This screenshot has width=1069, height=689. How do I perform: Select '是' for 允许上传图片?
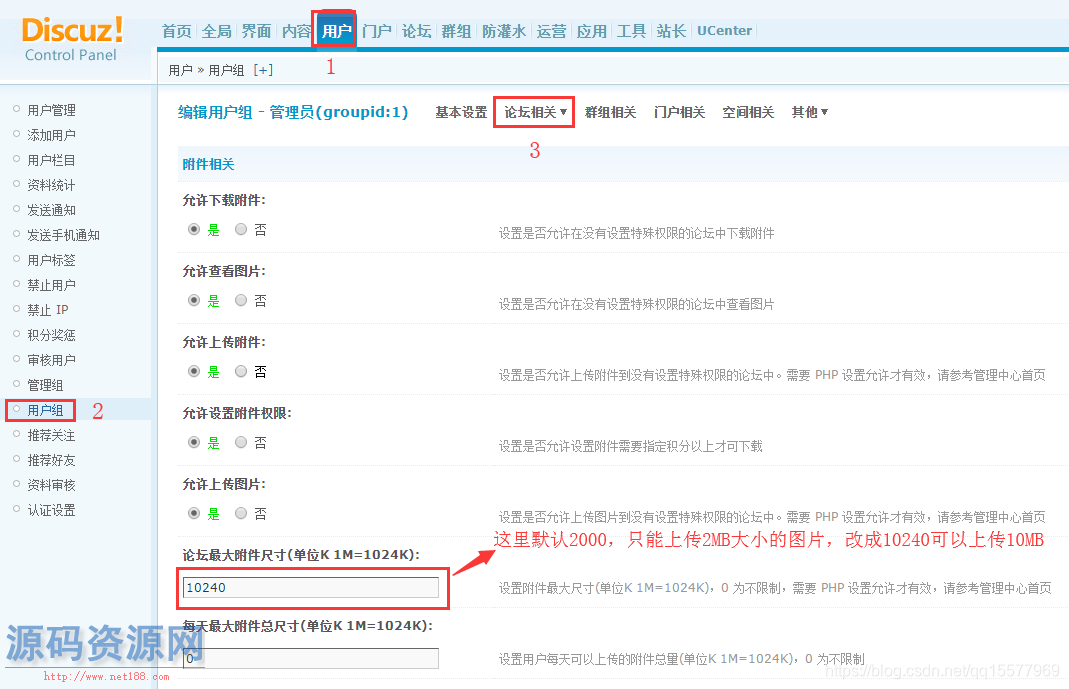coord(195,513)
